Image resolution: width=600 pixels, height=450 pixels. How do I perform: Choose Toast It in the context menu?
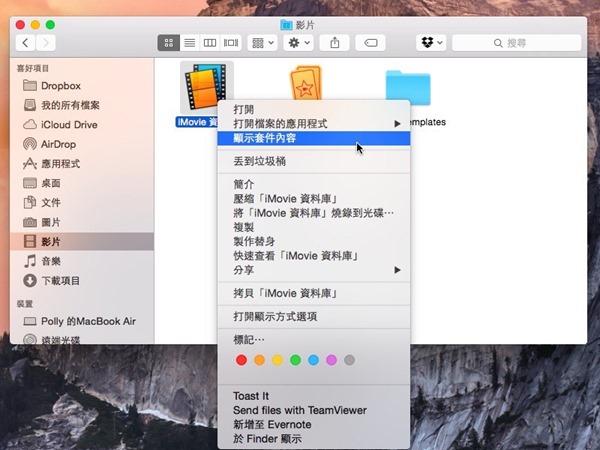click(314, 396)
